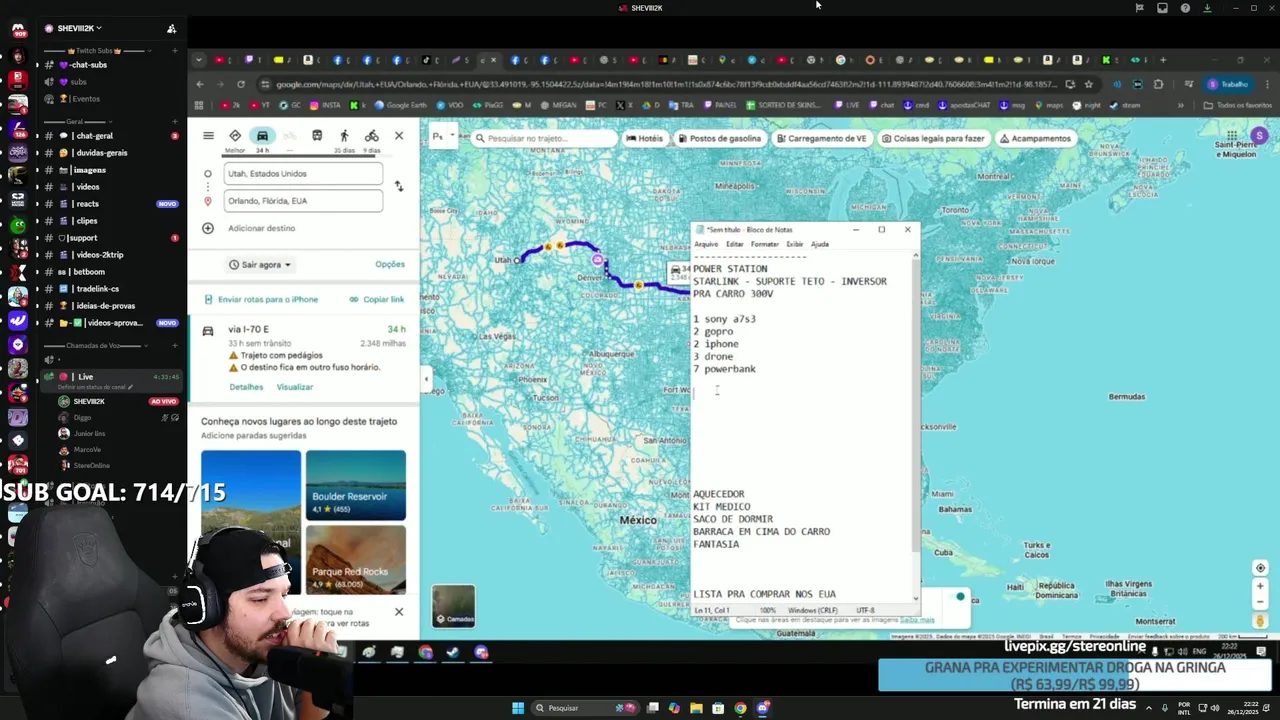
Task: Open the Chrome tab search dropdown arrow
Action: tap(199, 60)
